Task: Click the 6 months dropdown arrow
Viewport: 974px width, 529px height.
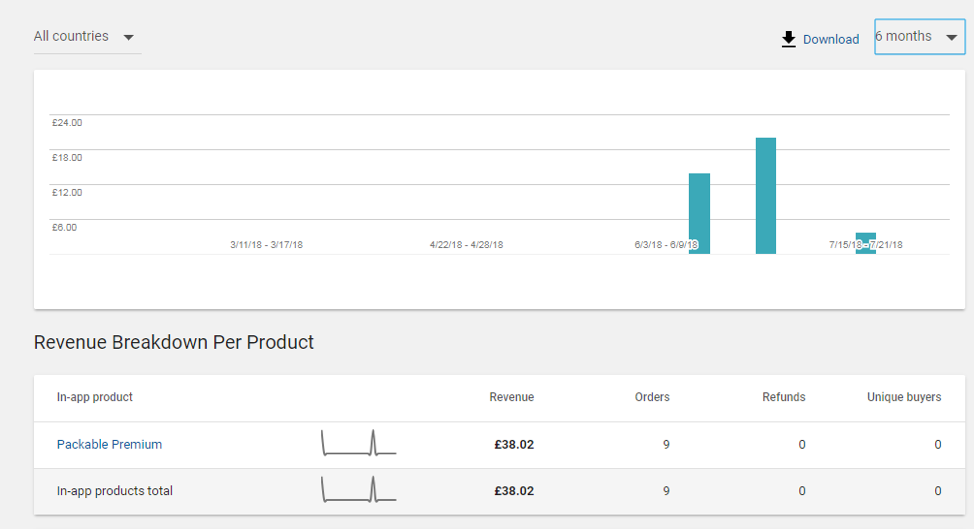Action: click(x=951, y=37)
